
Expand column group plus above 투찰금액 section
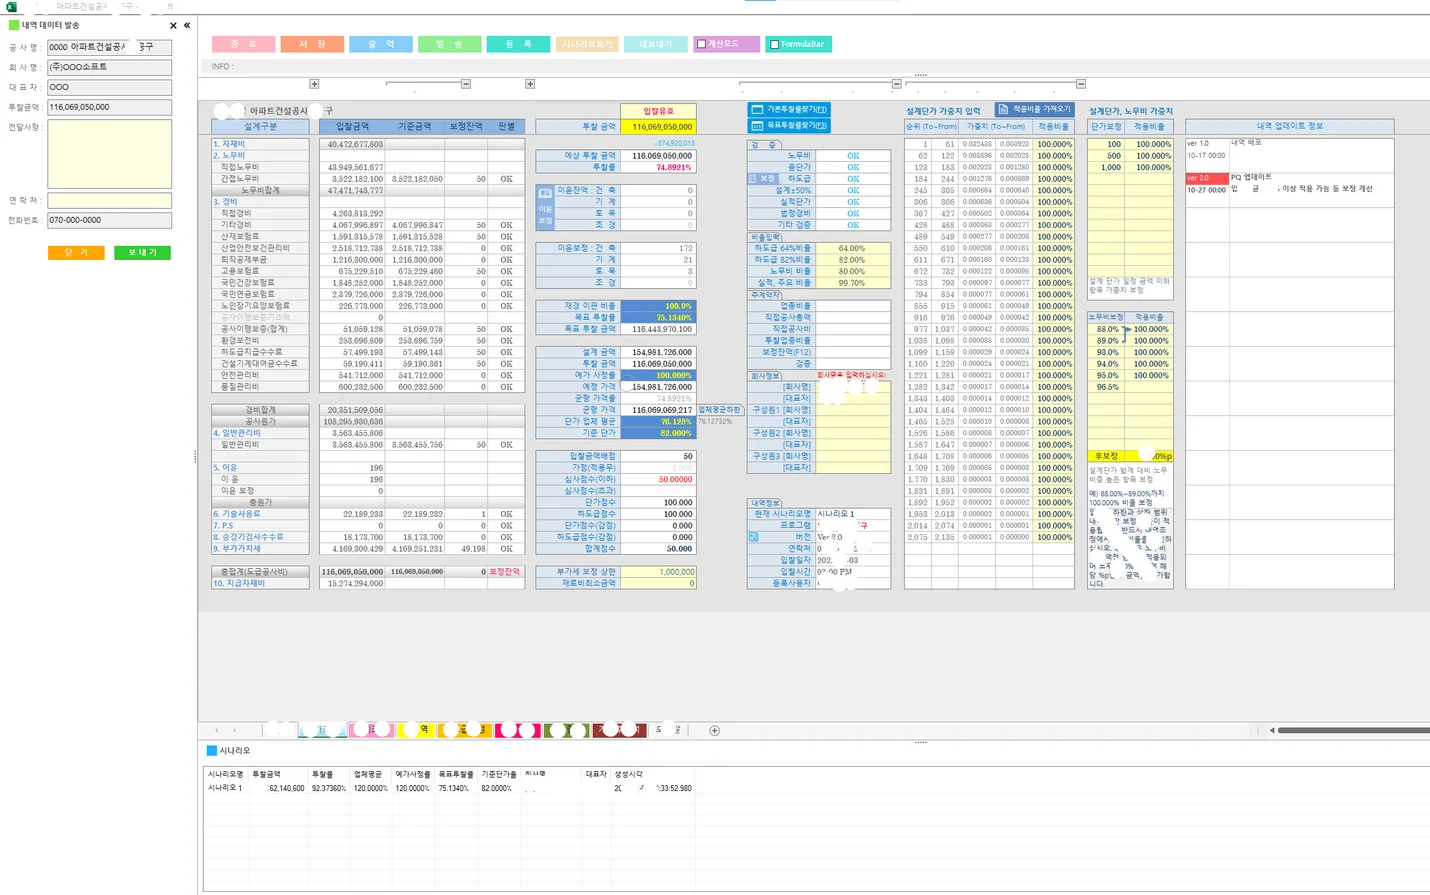pos(530,84)
